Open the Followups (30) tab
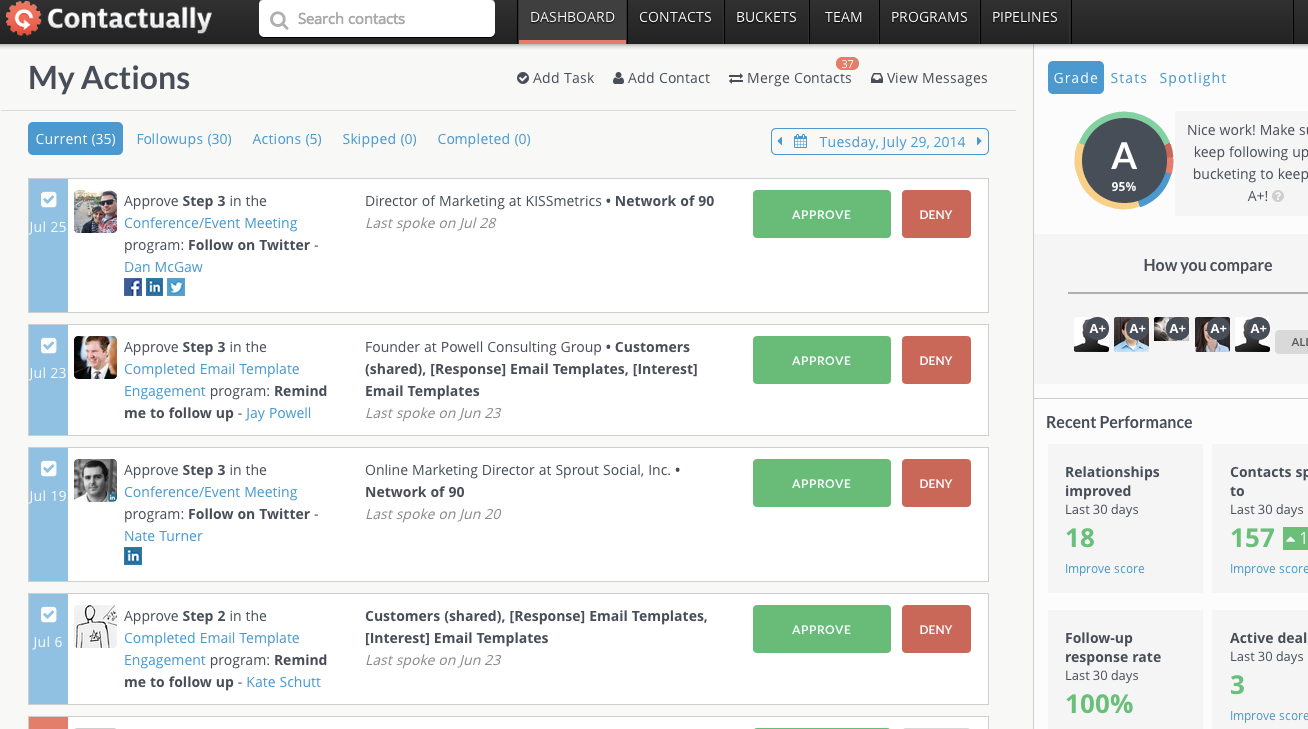Screen dimensions: 1308x729 (183, 138)
